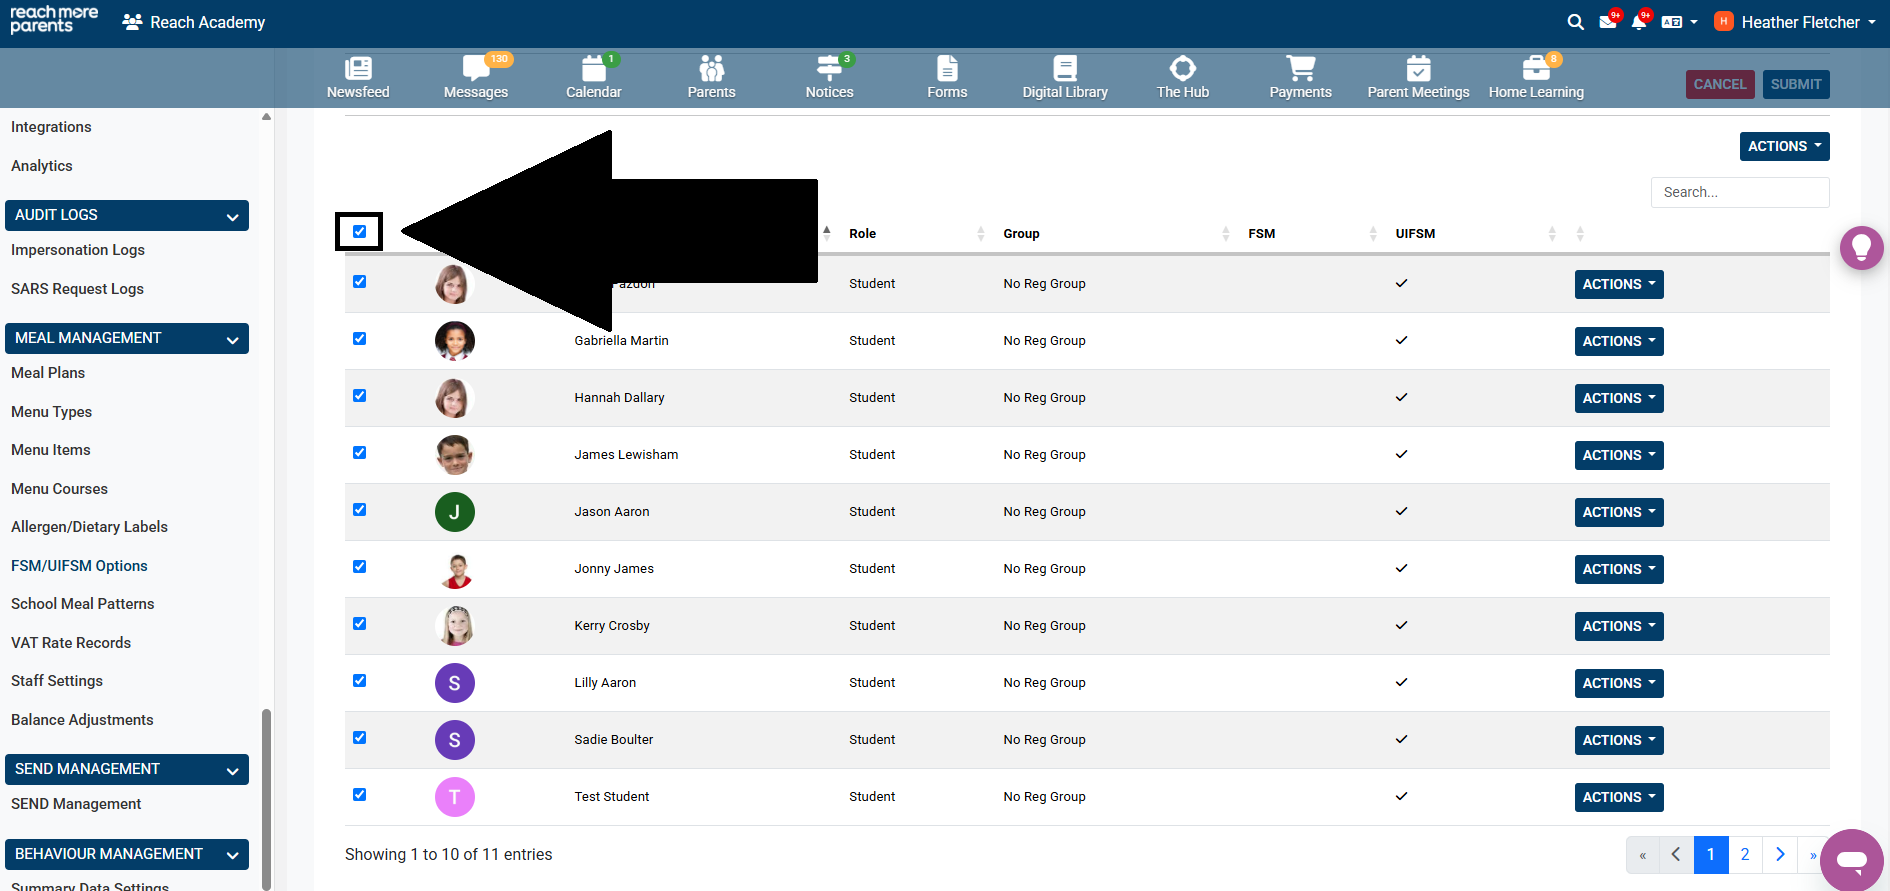Deselect the Test Student row checkbox
The image size is (1890, 891).
[359, 795]
